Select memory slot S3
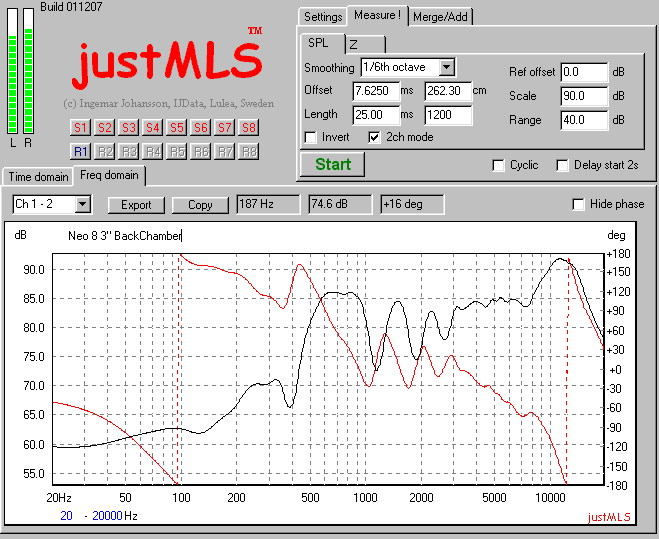This screenshot has height=539, width=659. tap(128, 127)
